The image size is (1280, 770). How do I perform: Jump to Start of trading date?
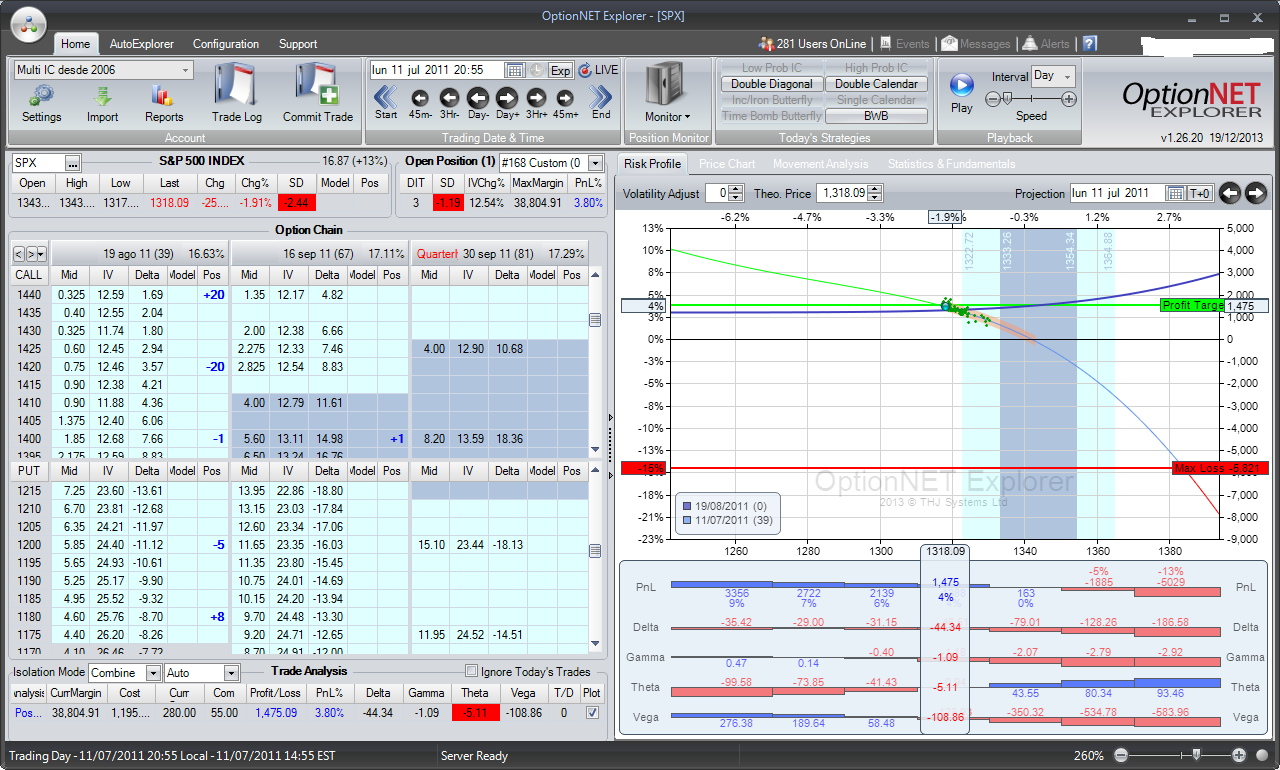point(386,98)
